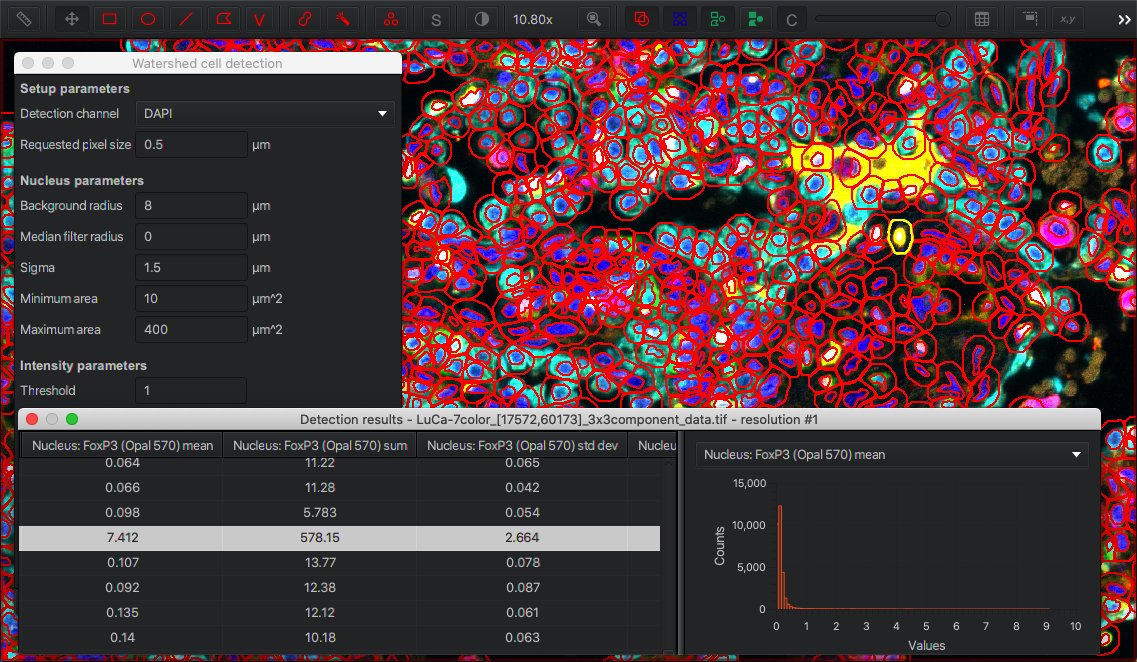Viewport: 1137px width, 662px height.
Task: Select the Wand tool
Action: (343, 19)
